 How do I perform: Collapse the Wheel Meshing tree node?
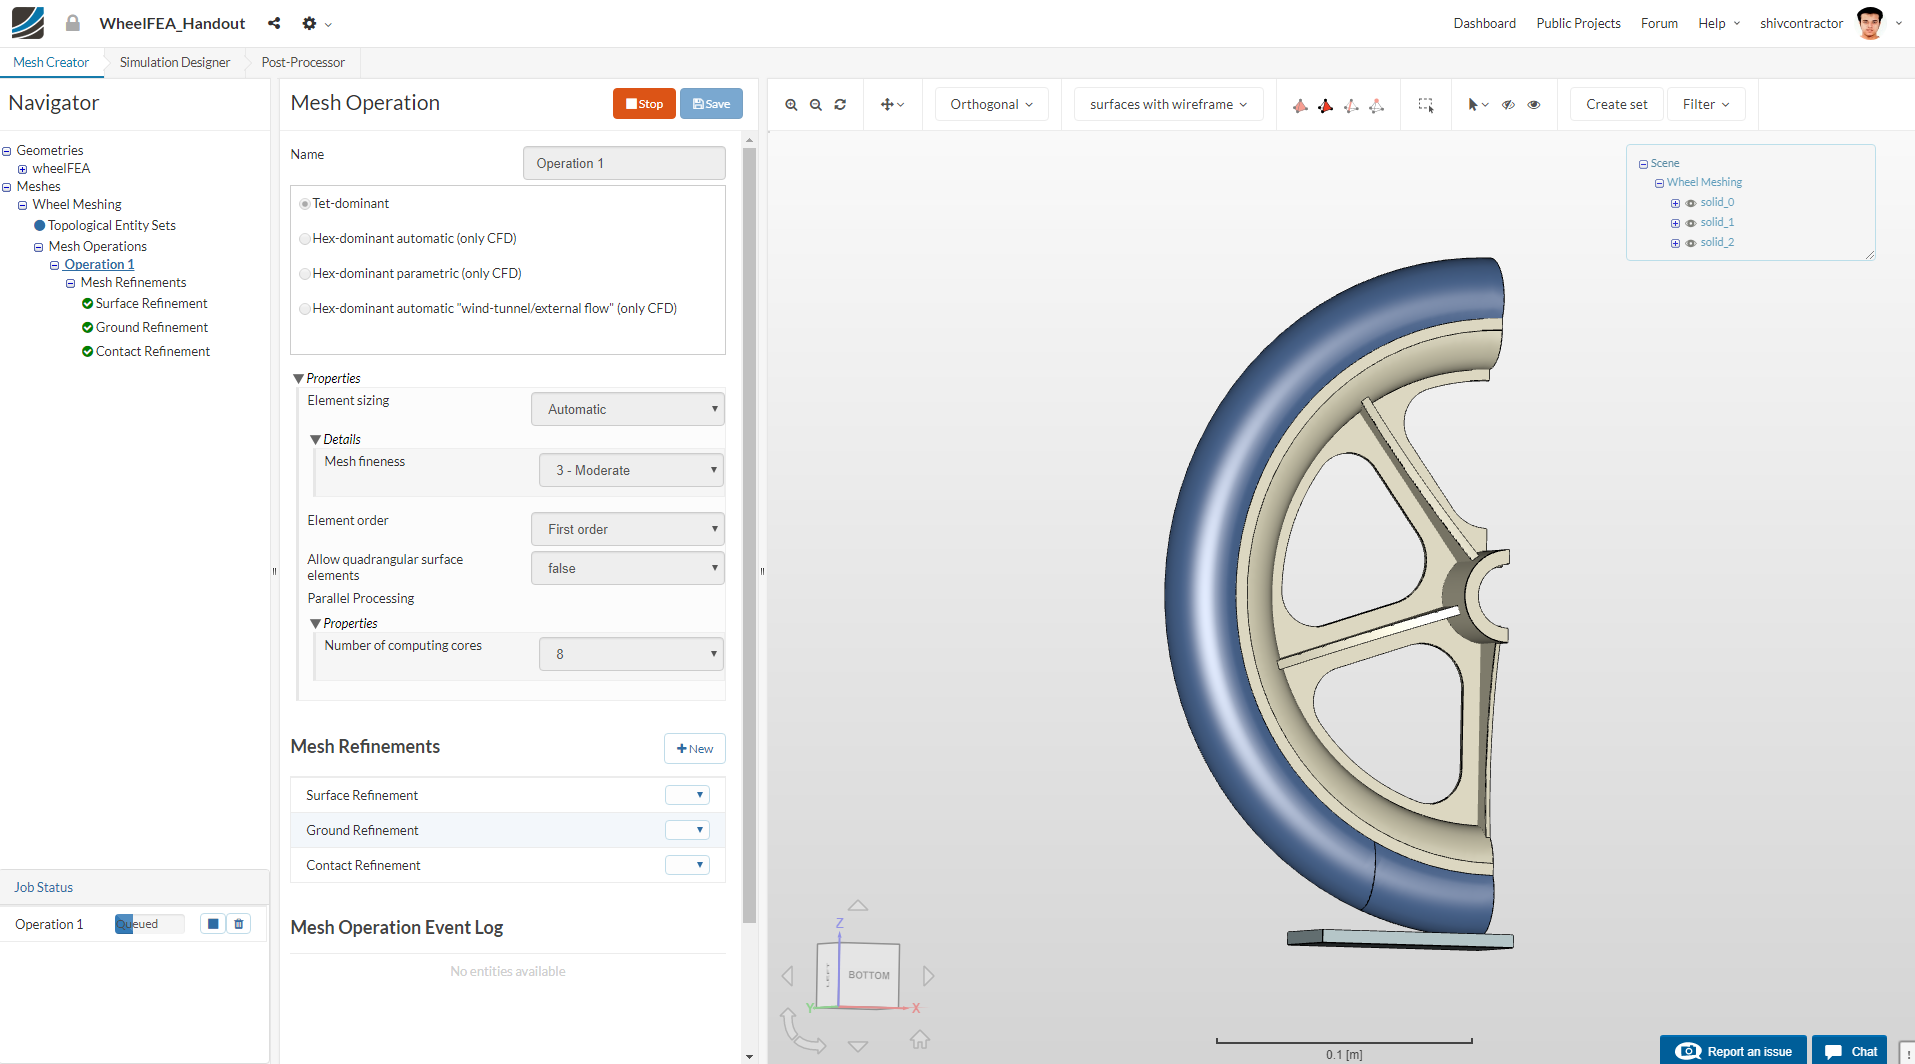pyautogui.click(x=23, y=205)
